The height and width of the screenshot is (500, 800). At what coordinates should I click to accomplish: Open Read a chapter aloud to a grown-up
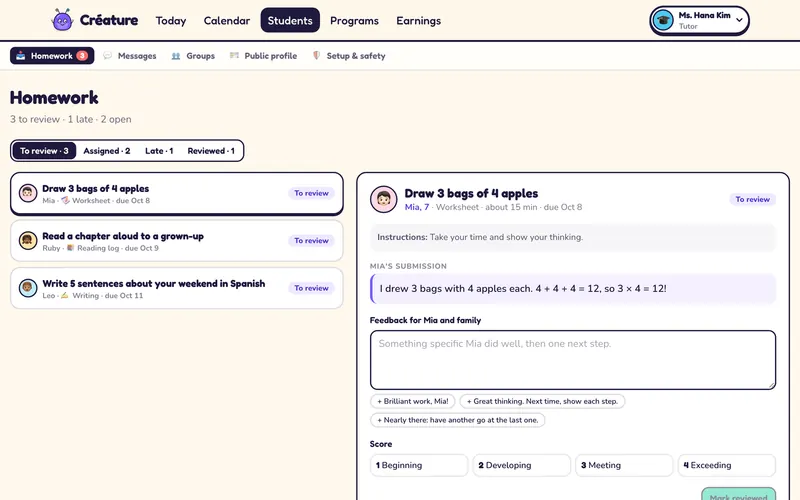(x=177, y=241)
